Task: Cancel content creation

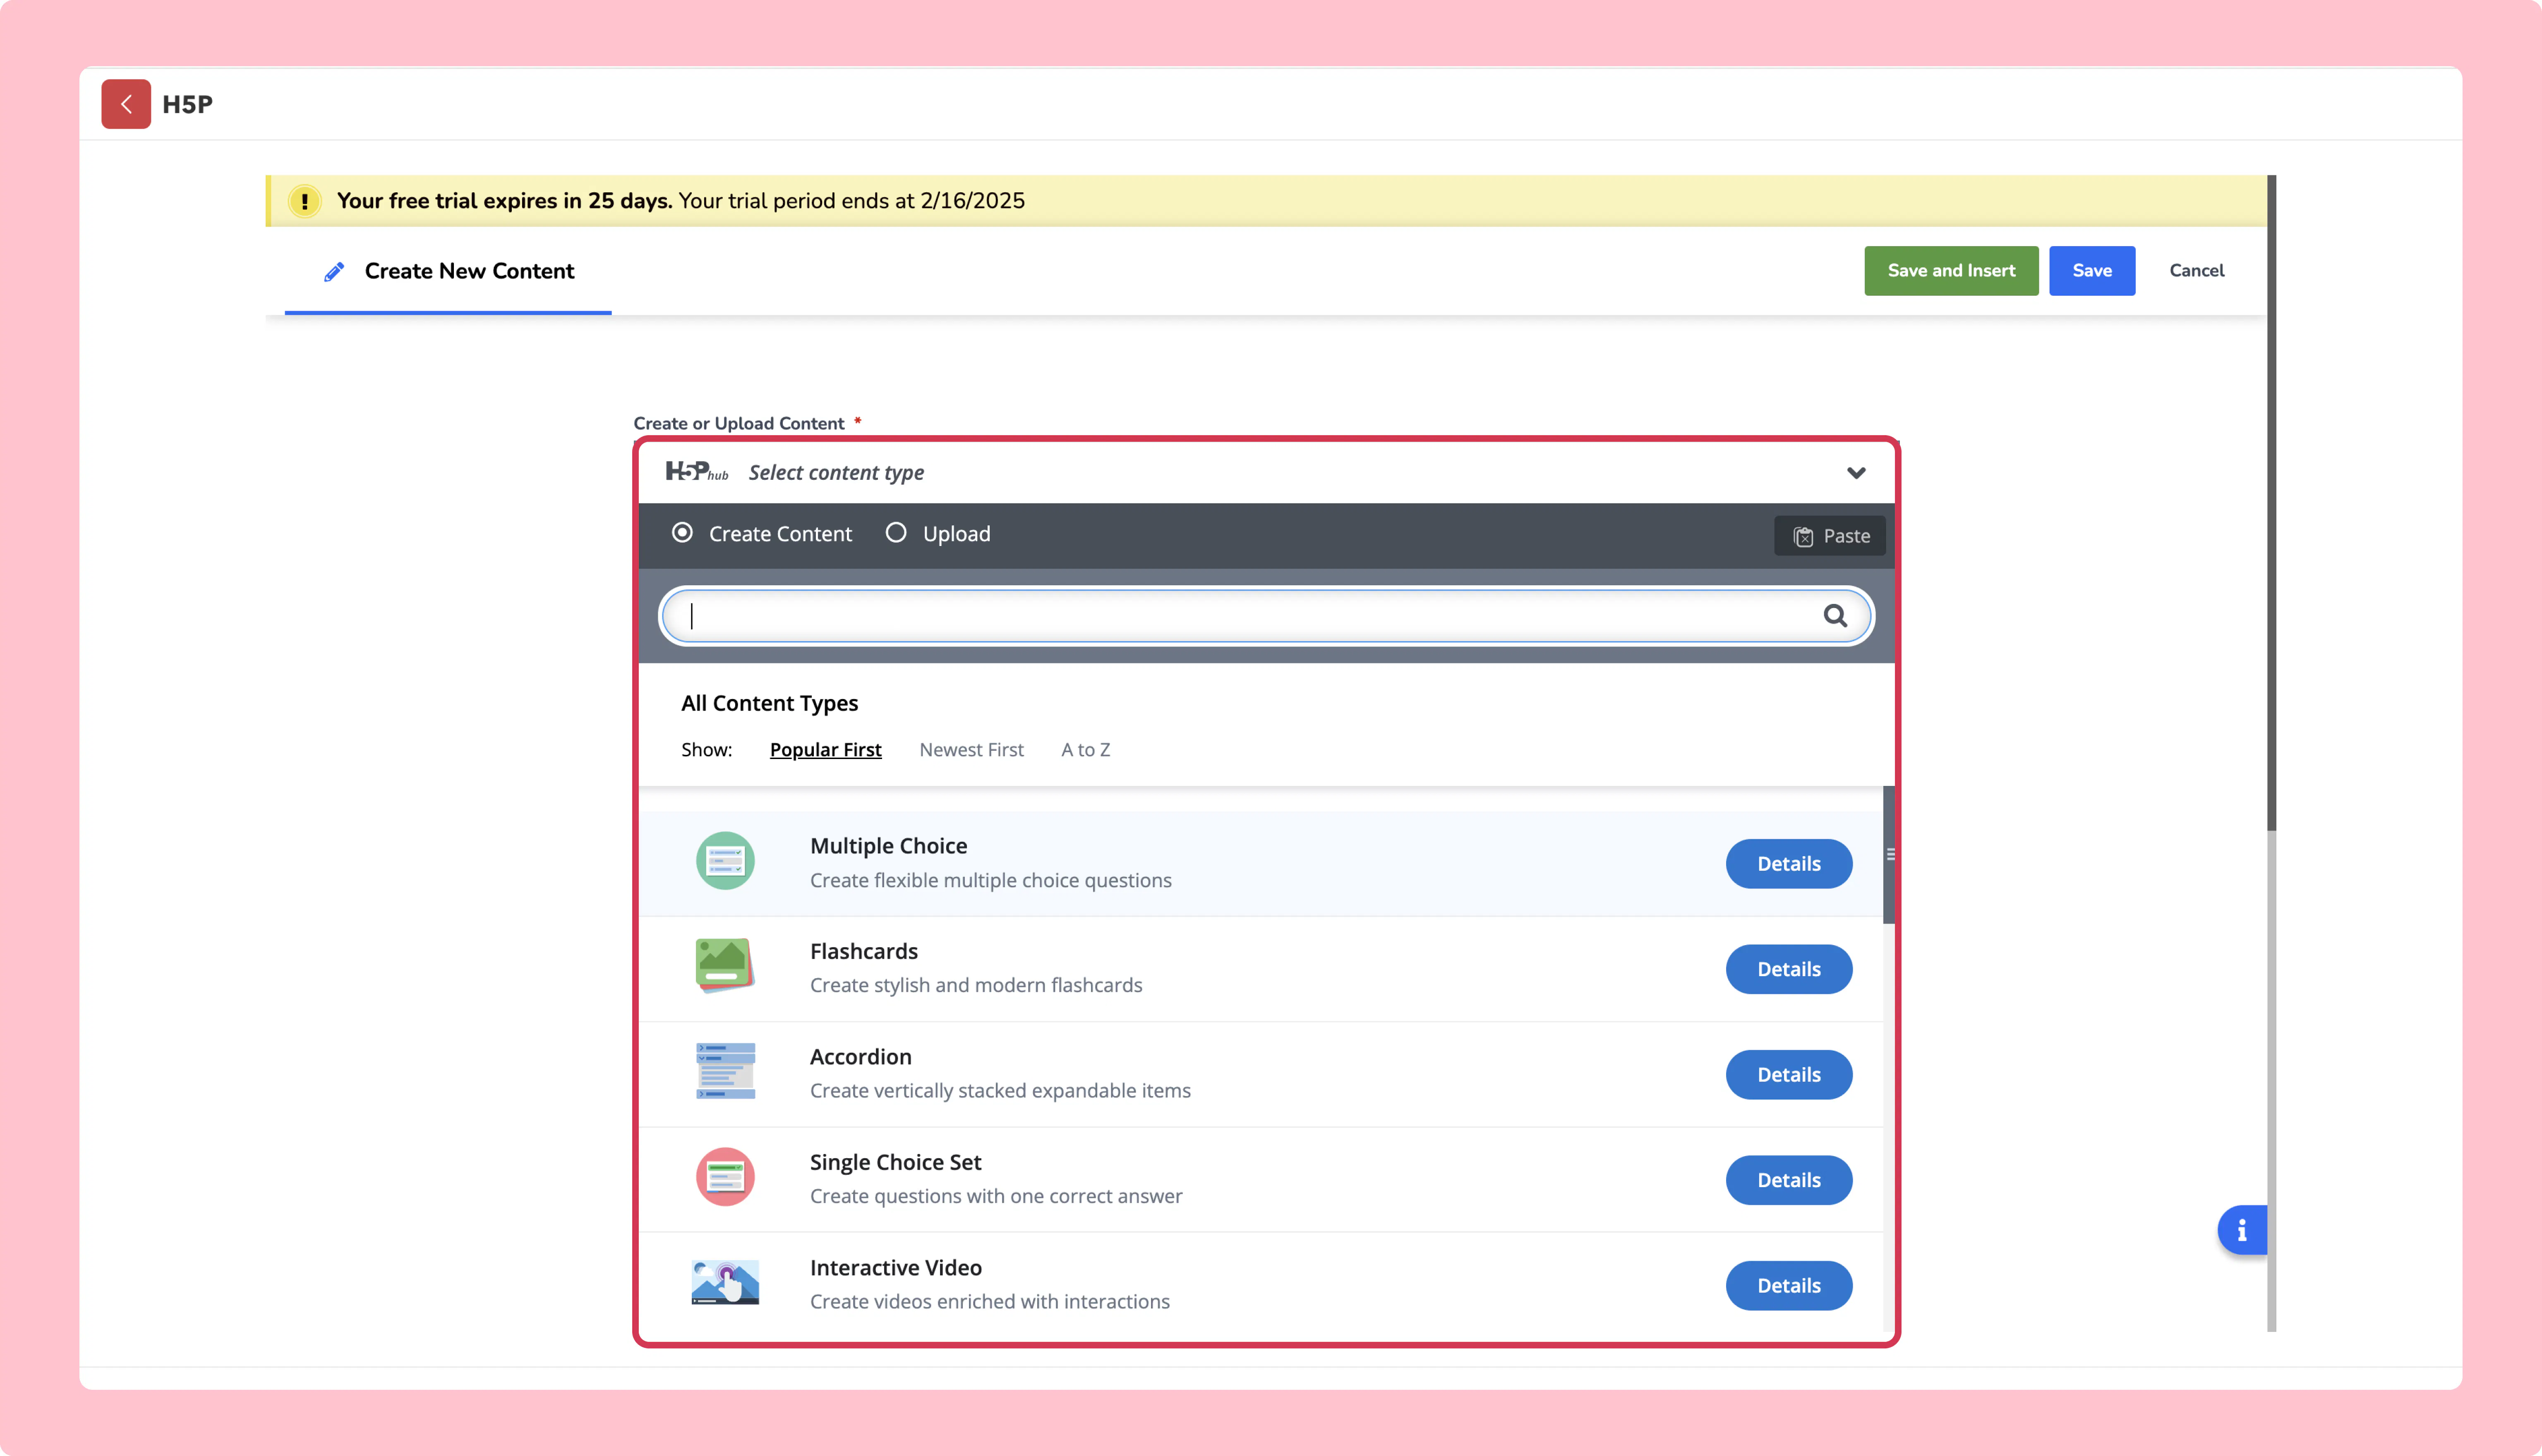Action: 2197,271
